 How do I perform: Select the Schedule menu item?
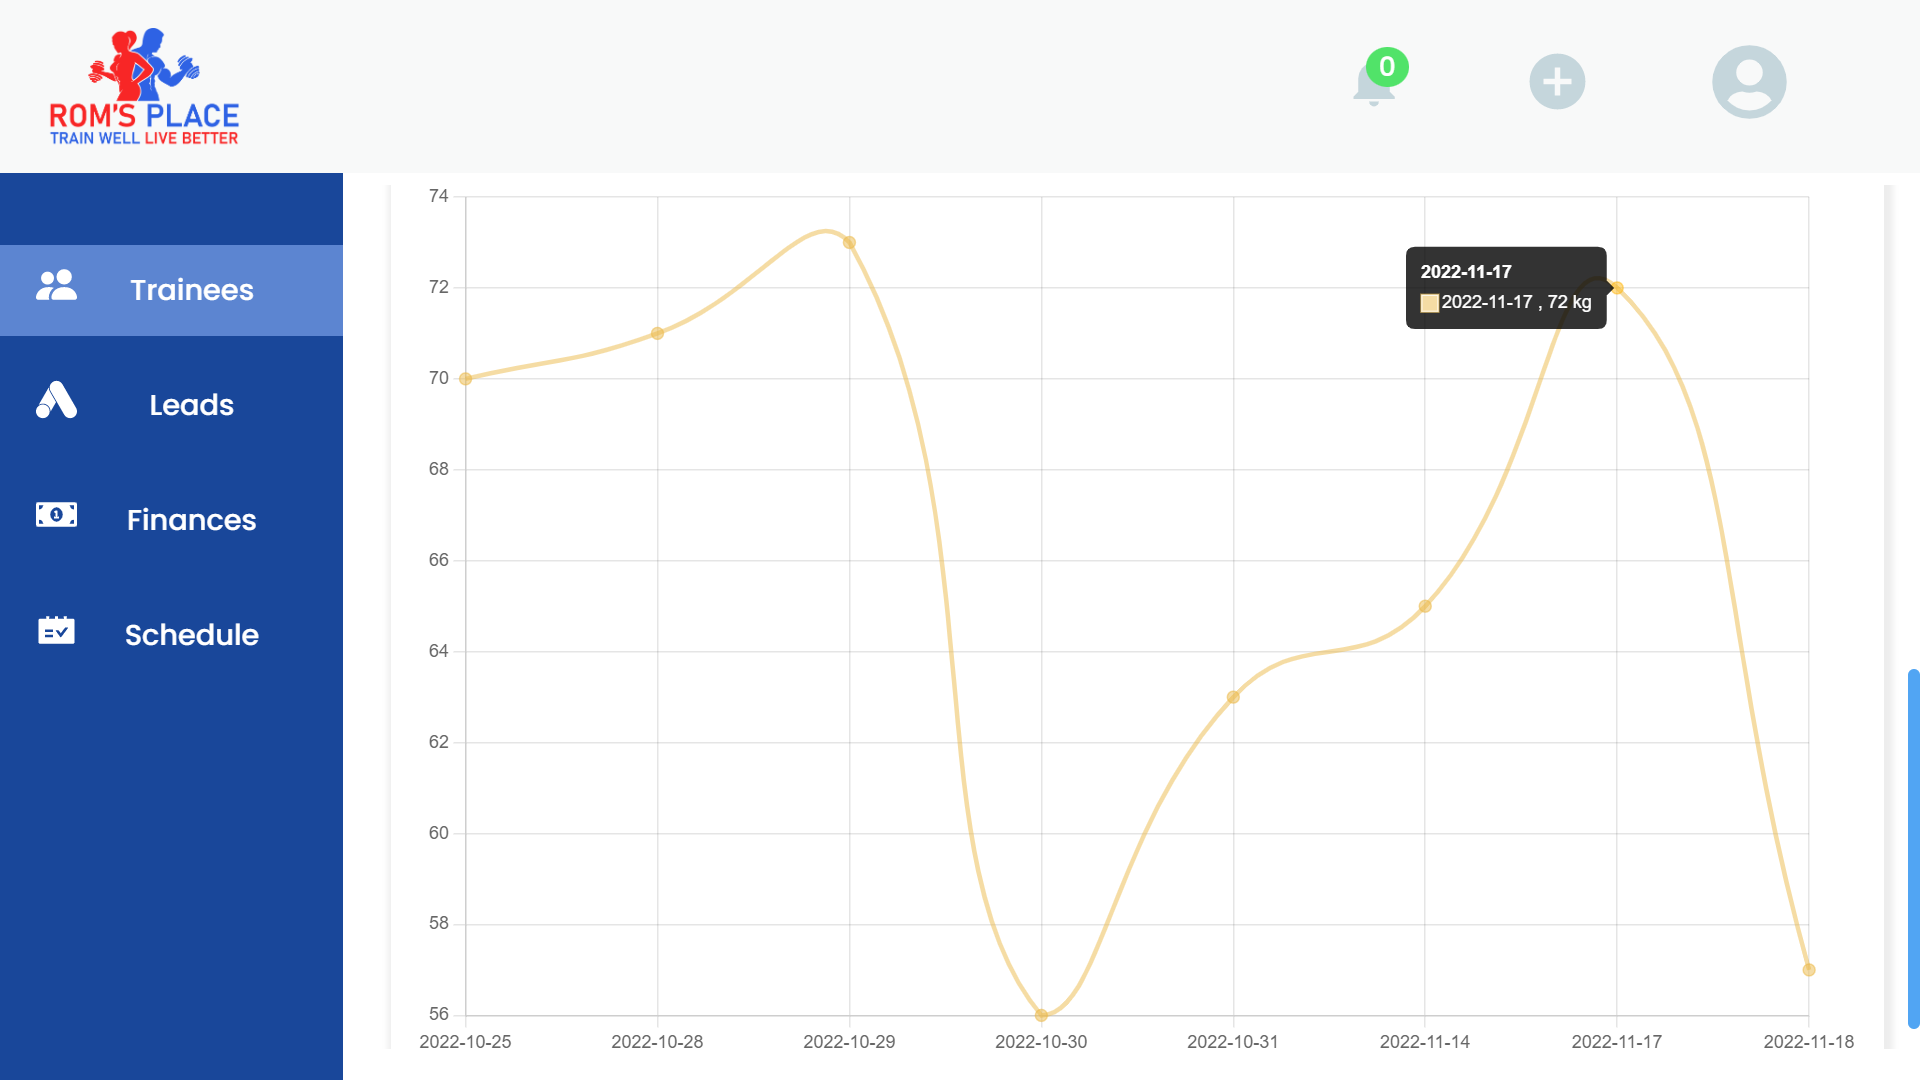click(x=171, y=634)
